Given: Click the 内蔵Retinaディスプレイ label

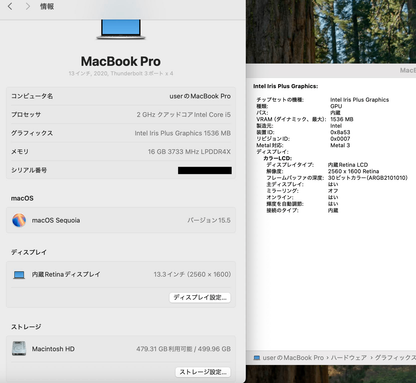Looking at the screenshot, I should 66,274.
